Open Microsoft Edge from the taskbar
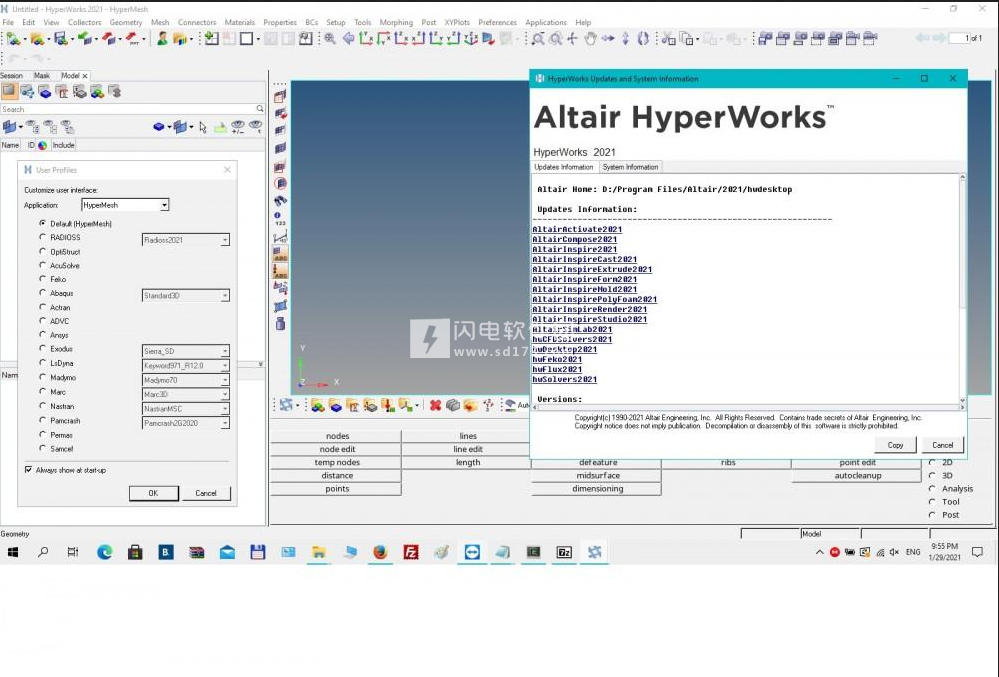Image resolution: width=999 pixels, height=677 pixels. click(104, 552)
